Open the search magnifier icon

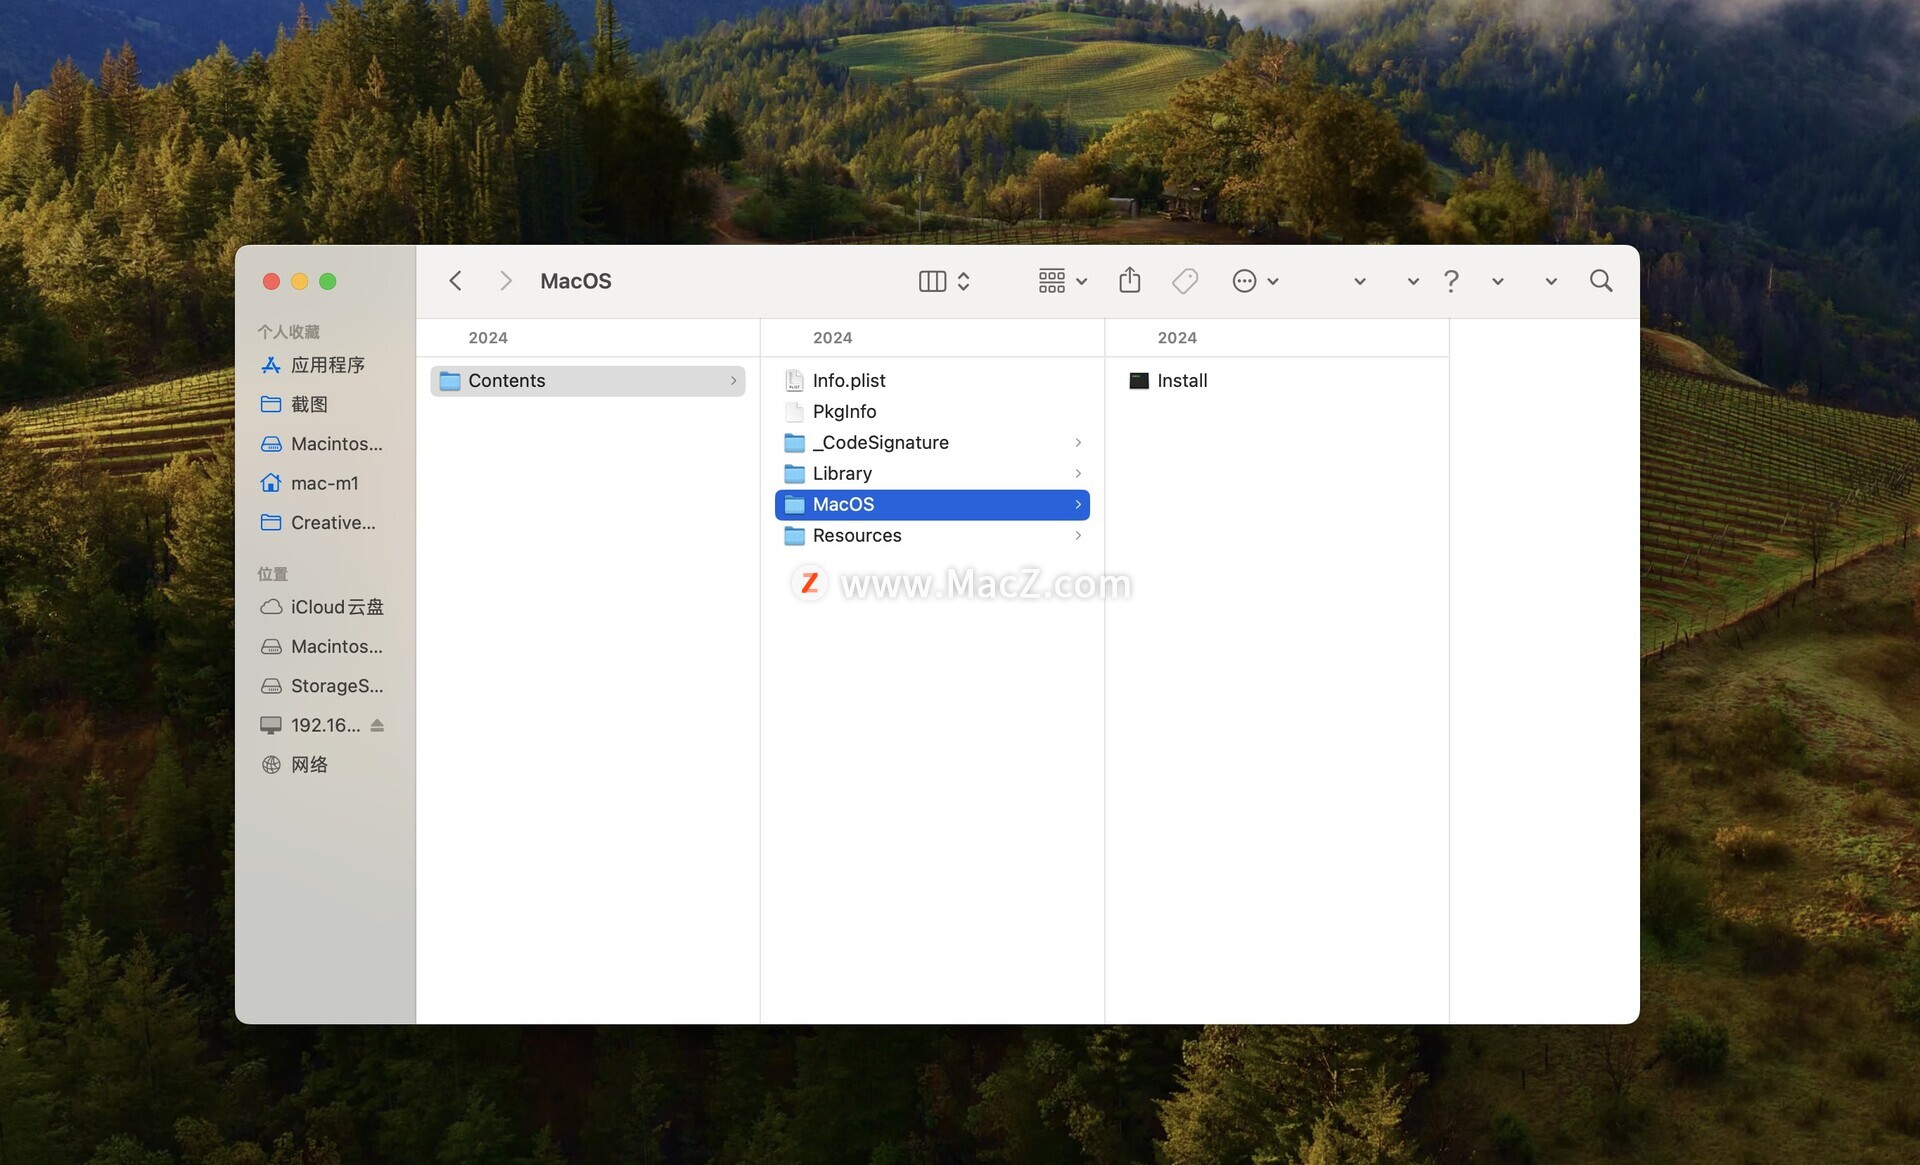point(1600,281)
